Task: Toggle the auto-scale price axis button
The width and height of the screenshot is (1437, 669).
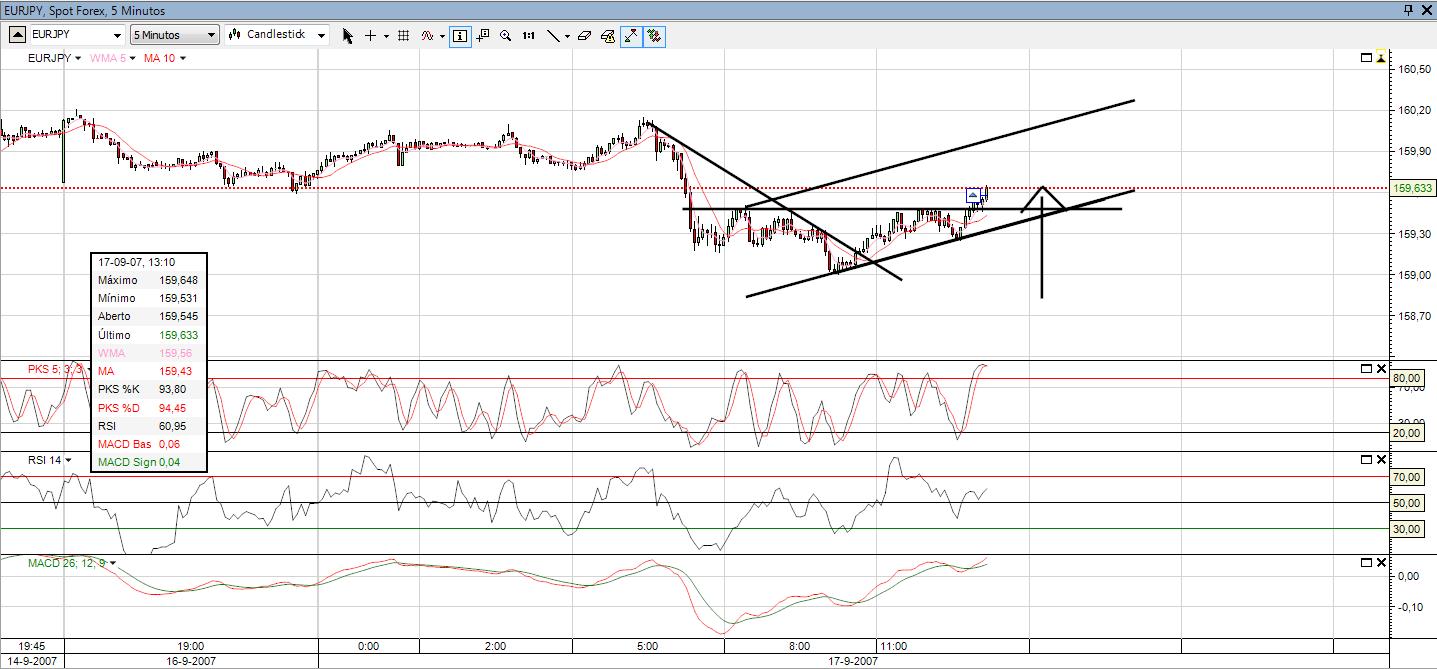Action: [x=632, y=35]
